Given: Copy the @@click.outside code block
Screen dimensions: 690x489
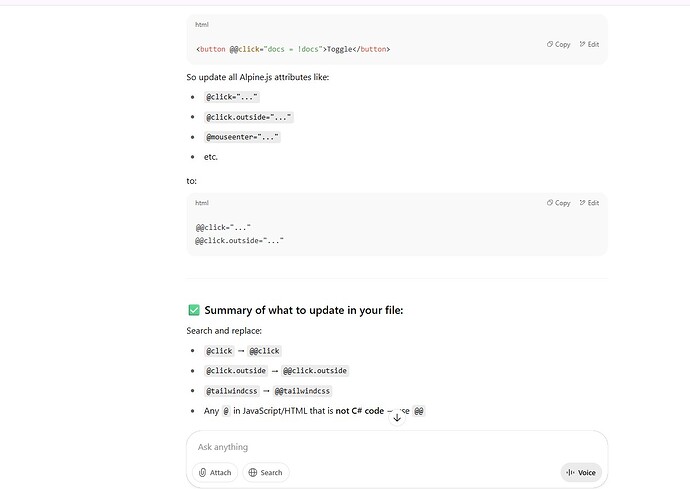Looking at the screenshot, I should (x=558, y=203).
